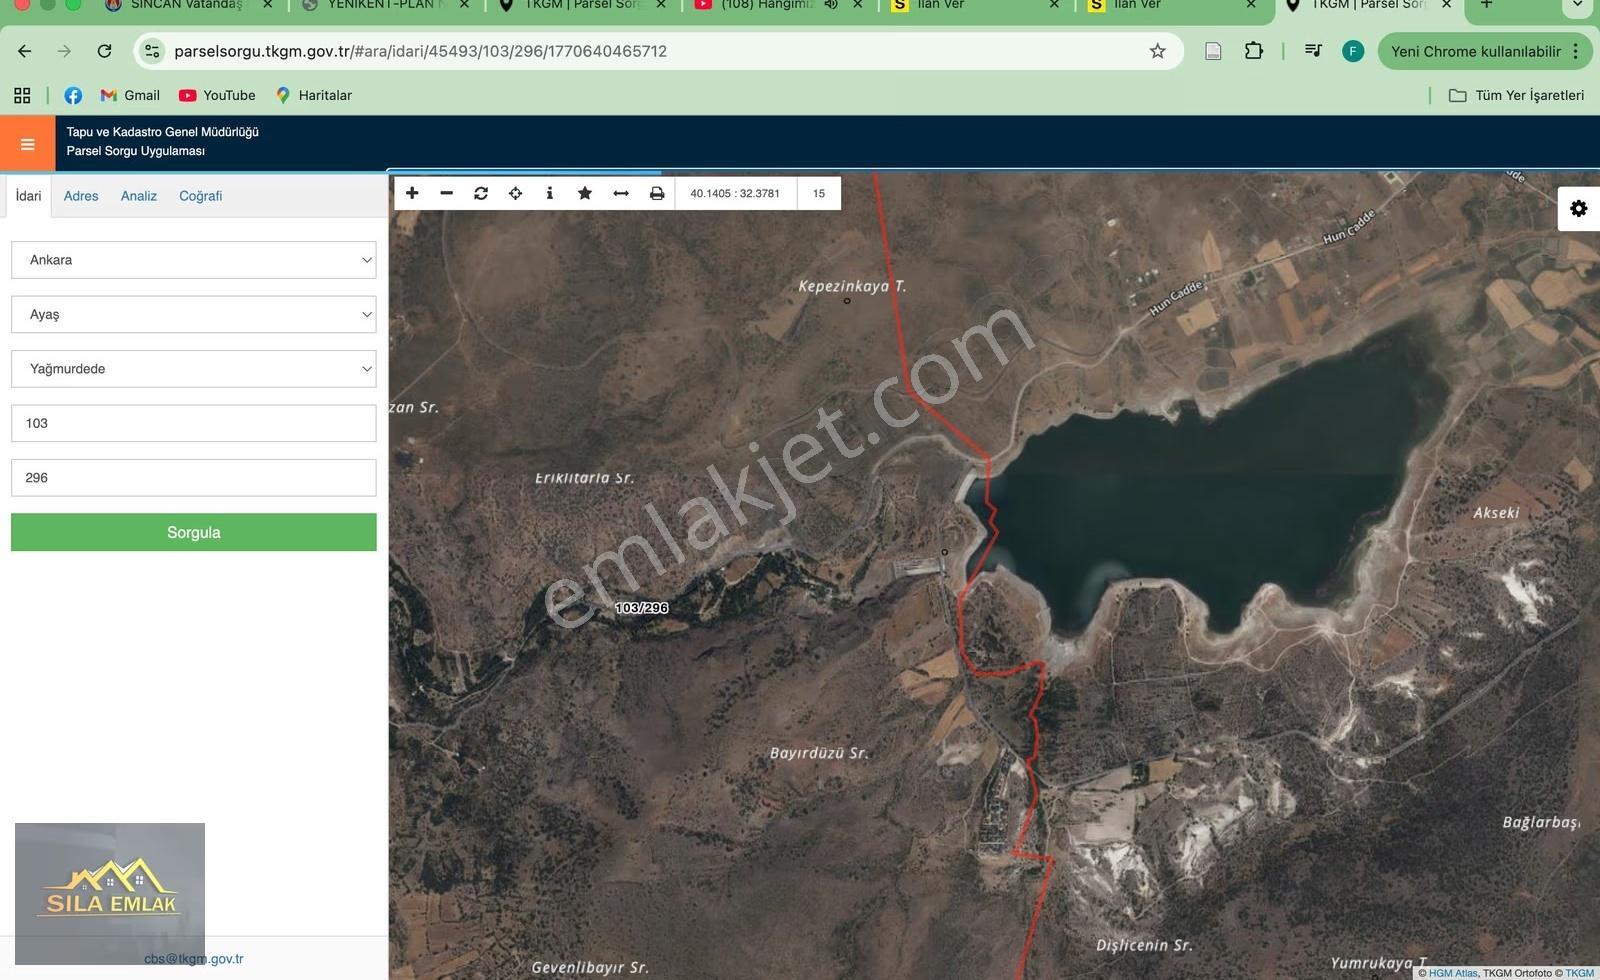View site information icon in address bar
Screen dimensions: 1600x980
tap(152, 51)
